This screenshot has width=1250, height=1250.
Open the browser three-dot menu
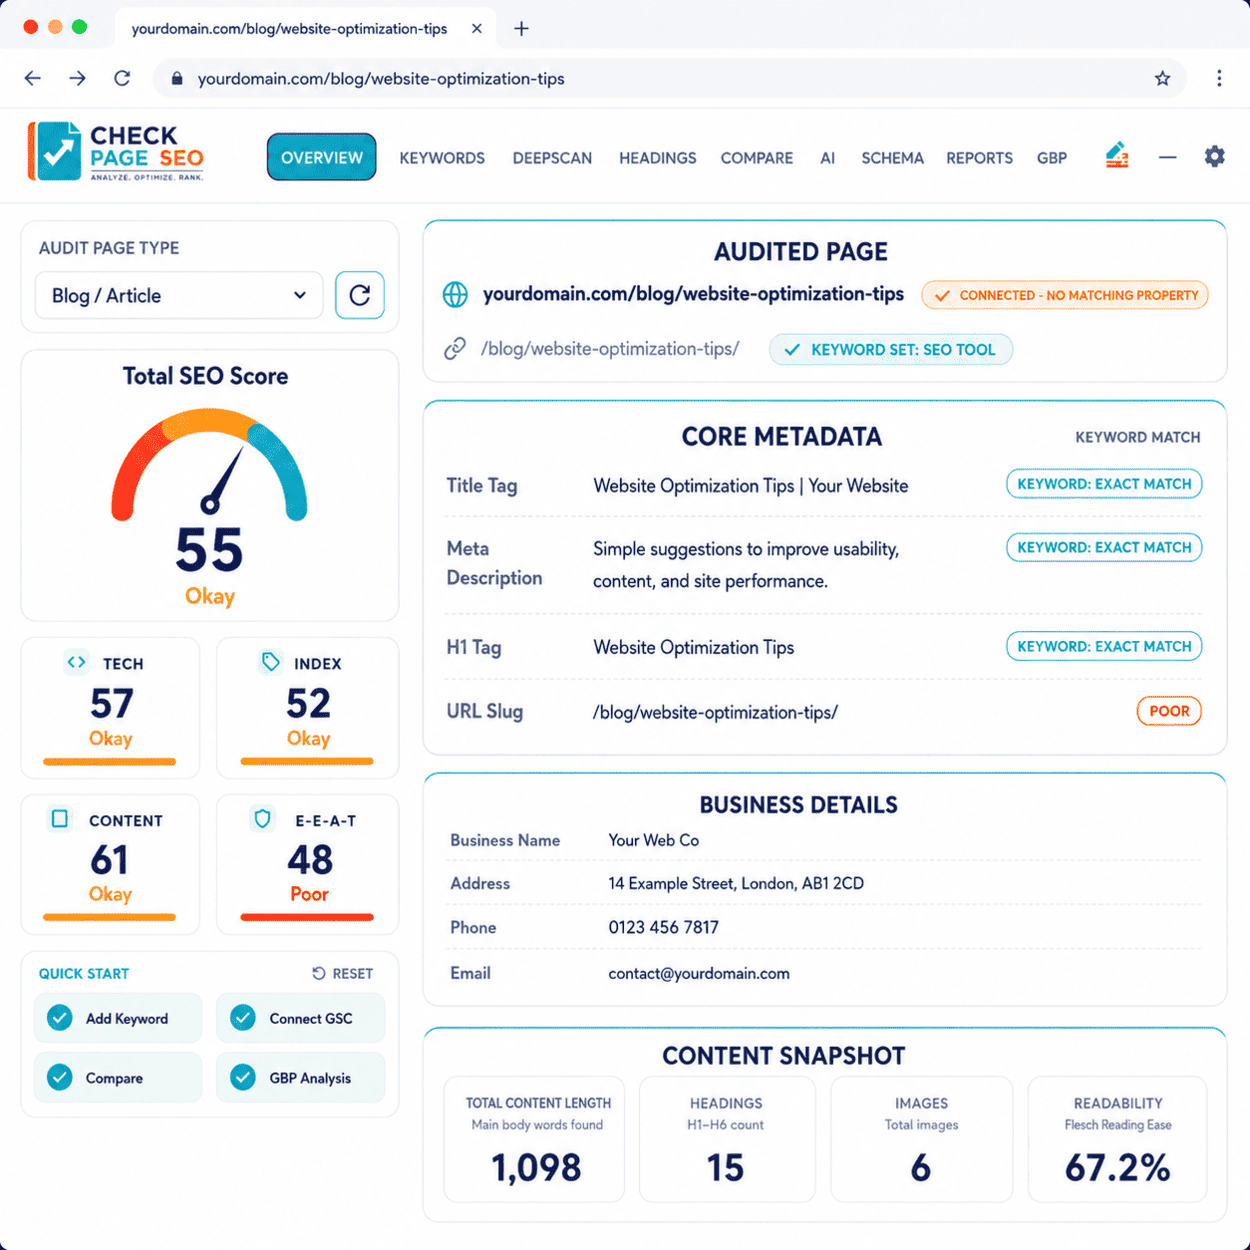coord(1219,78)
